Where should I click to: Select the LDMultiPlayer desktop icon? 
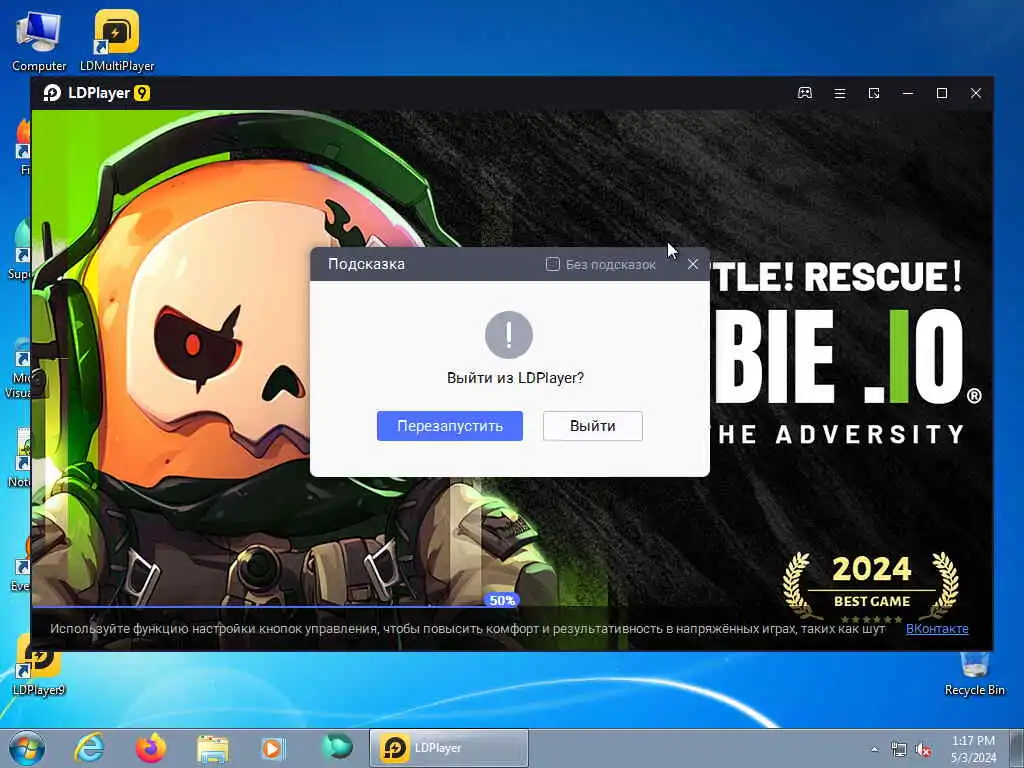[x=117, y=40]
